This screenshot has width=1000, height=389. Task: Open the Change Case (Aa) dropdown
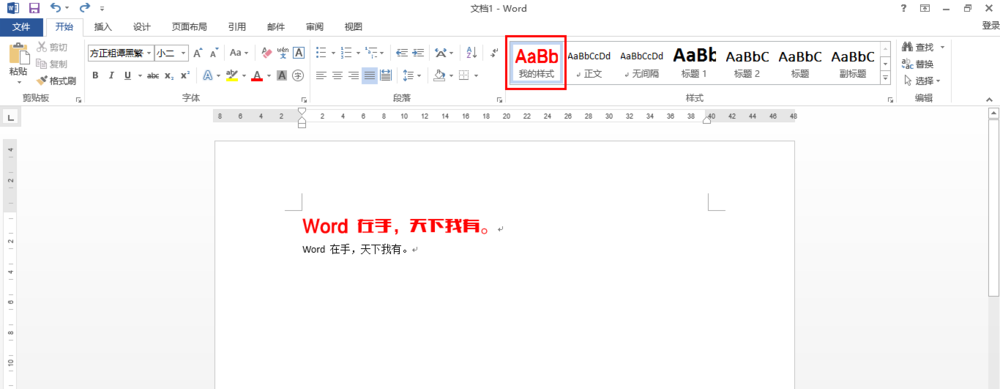239,53
